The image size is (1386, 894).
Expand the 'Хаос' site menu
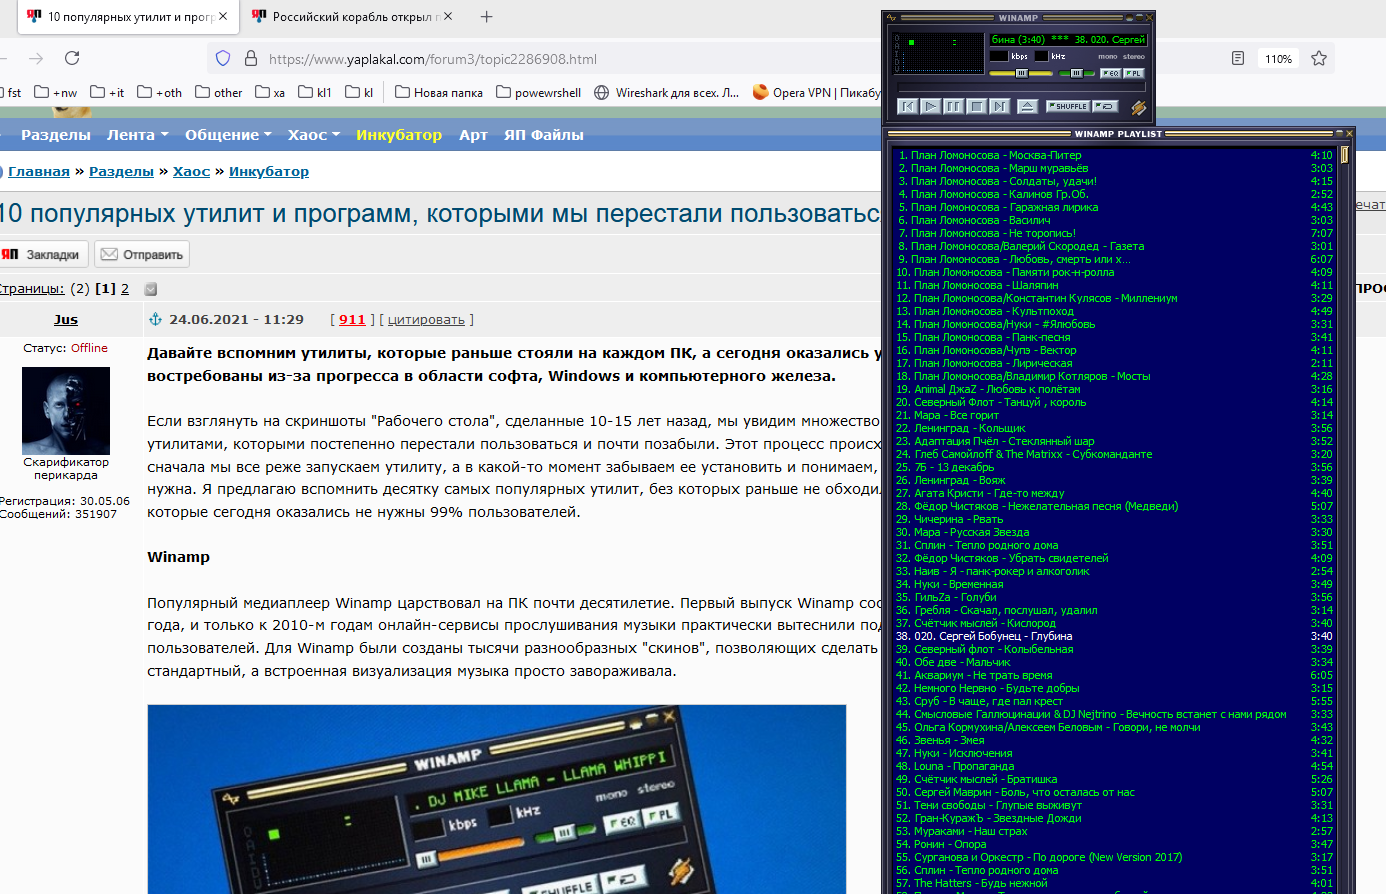point(314,135)
